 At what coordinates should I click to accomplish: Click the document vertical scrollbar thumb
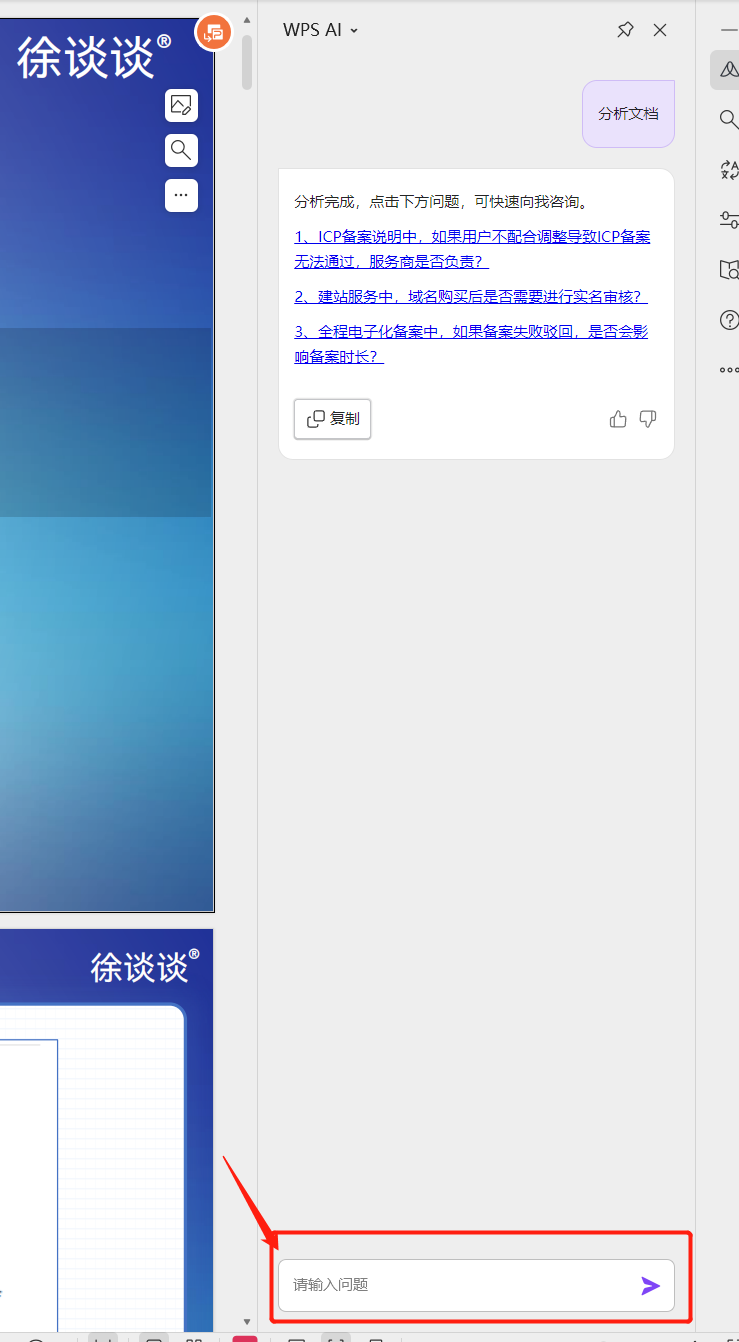click(x=247, y=60)
